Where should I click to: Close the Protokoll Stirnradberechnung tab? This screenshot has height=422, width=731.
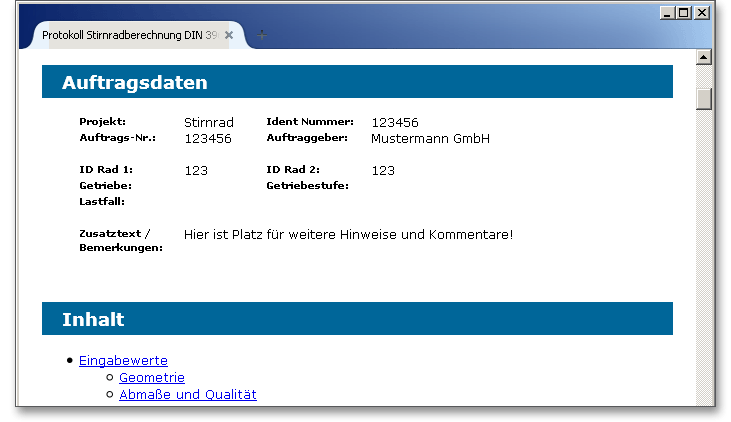229,35
